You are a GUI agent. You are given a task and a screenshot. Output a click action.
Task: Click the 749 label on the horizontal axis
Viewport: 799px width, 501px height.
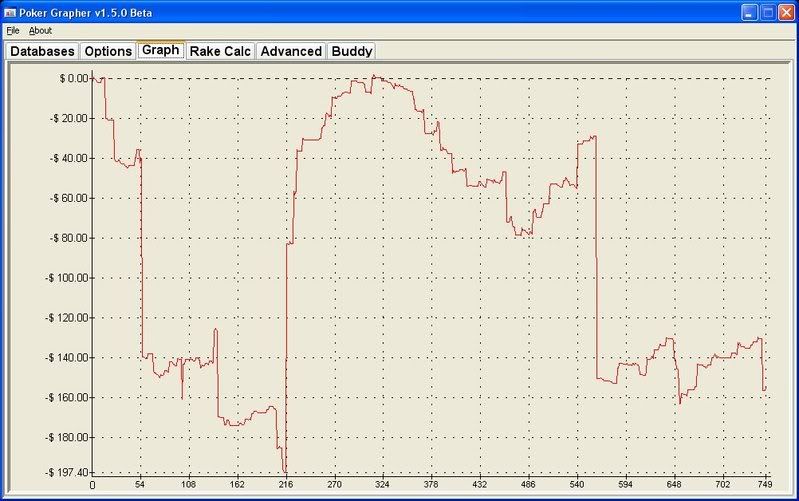pos(765,485)
